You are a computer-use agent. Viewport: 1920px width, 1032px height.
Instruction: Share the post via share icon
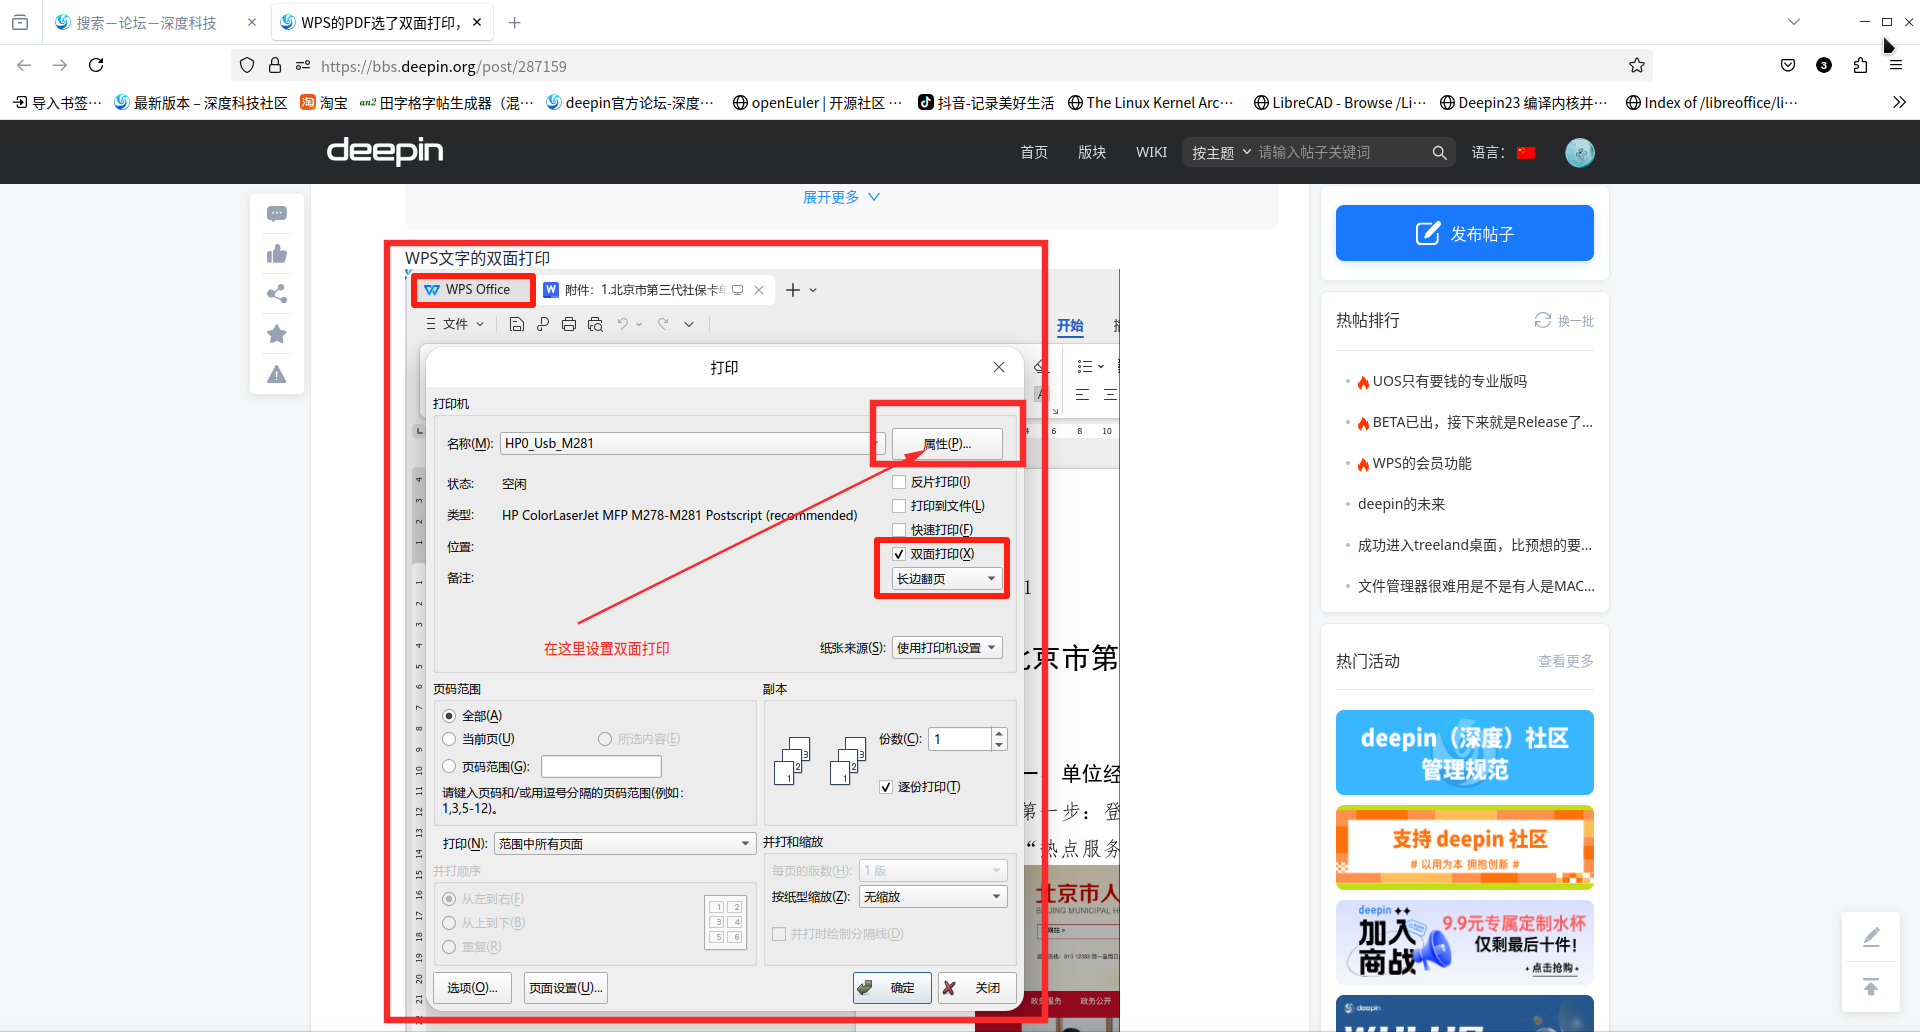coord(277,294)
